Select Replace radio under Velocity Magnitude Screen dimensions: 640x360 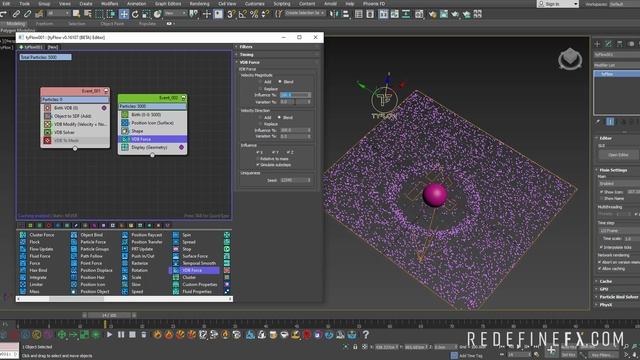(260, 89)
